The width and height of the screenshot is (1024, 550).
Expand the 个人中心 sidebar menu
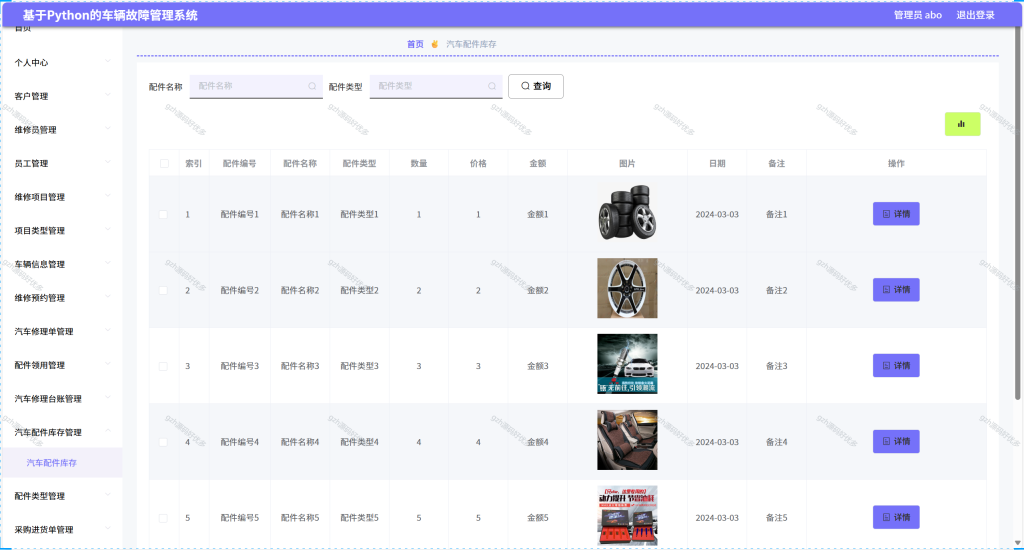[61, 63]
